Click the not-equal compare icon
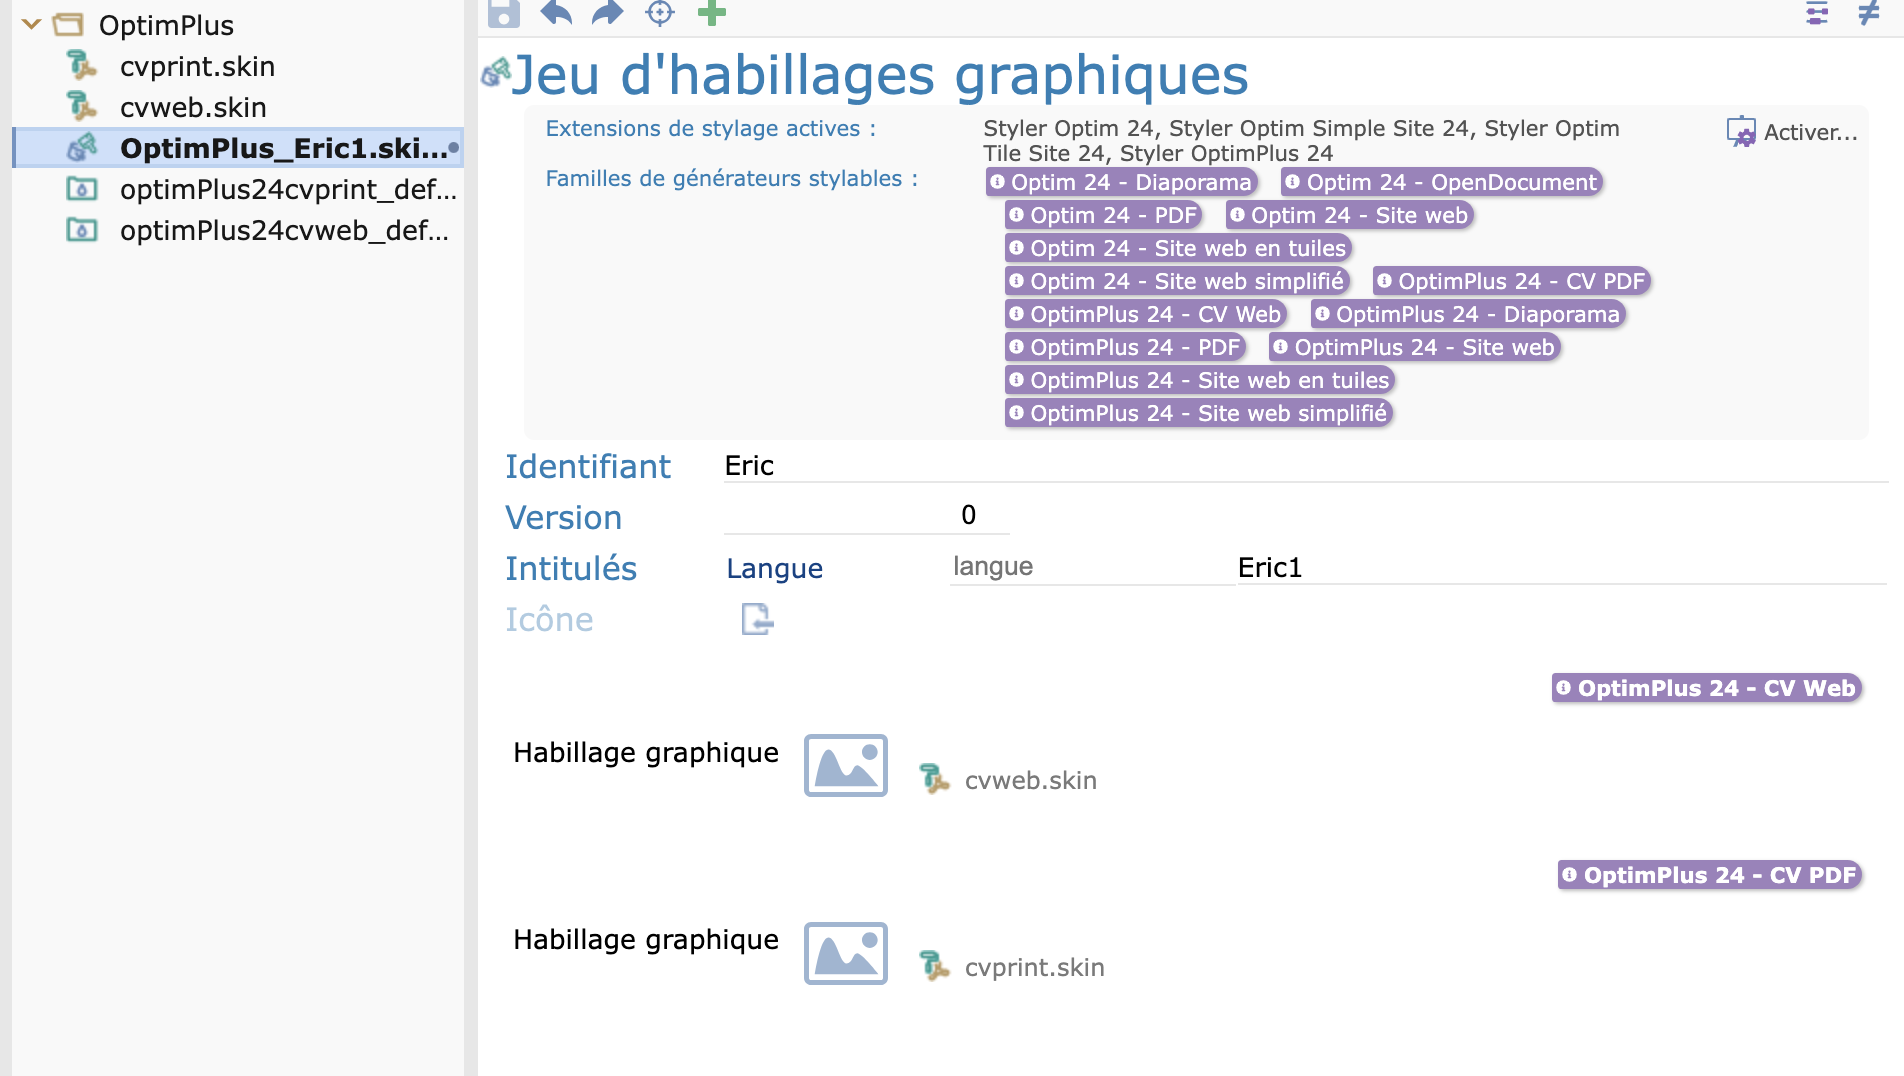The image size is (1904, 1076). [1868, 12]
